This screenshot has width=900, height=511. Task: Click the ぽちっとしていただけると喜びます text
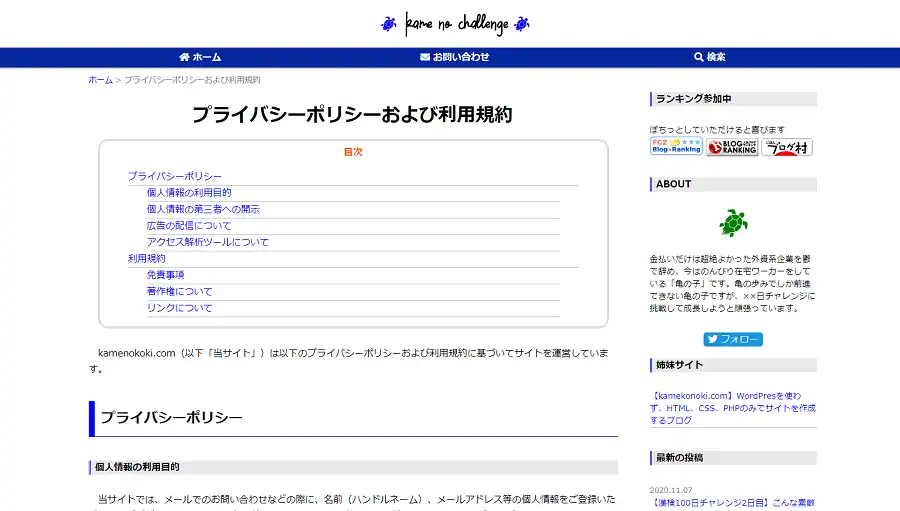click(717, 130)
